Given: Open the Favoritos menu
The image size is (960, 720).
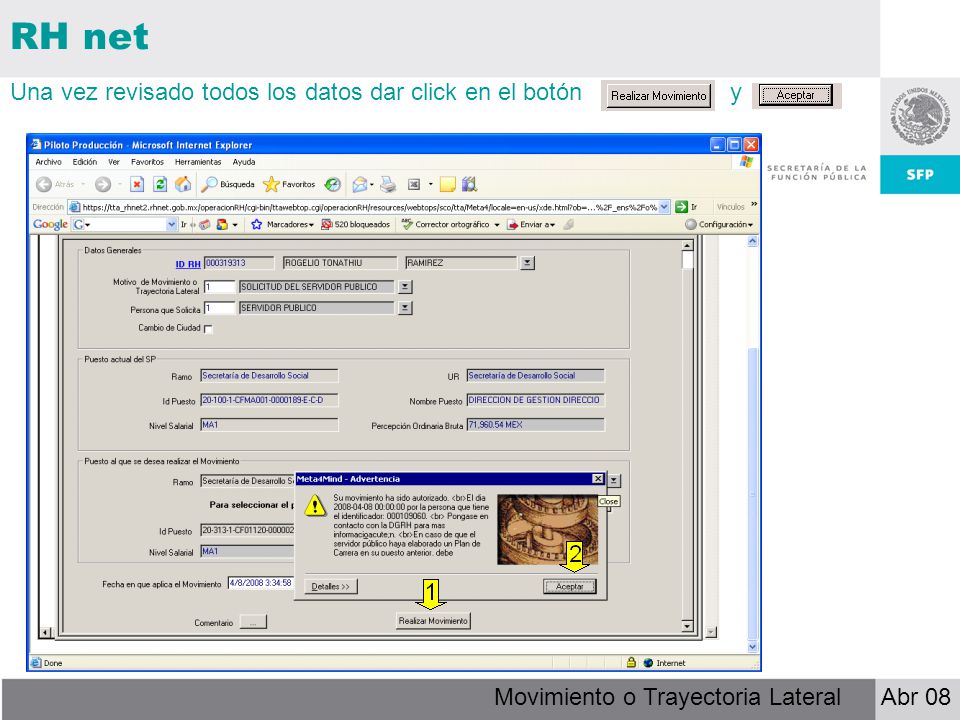Looking at the screenshot, I should coord(148,162).
